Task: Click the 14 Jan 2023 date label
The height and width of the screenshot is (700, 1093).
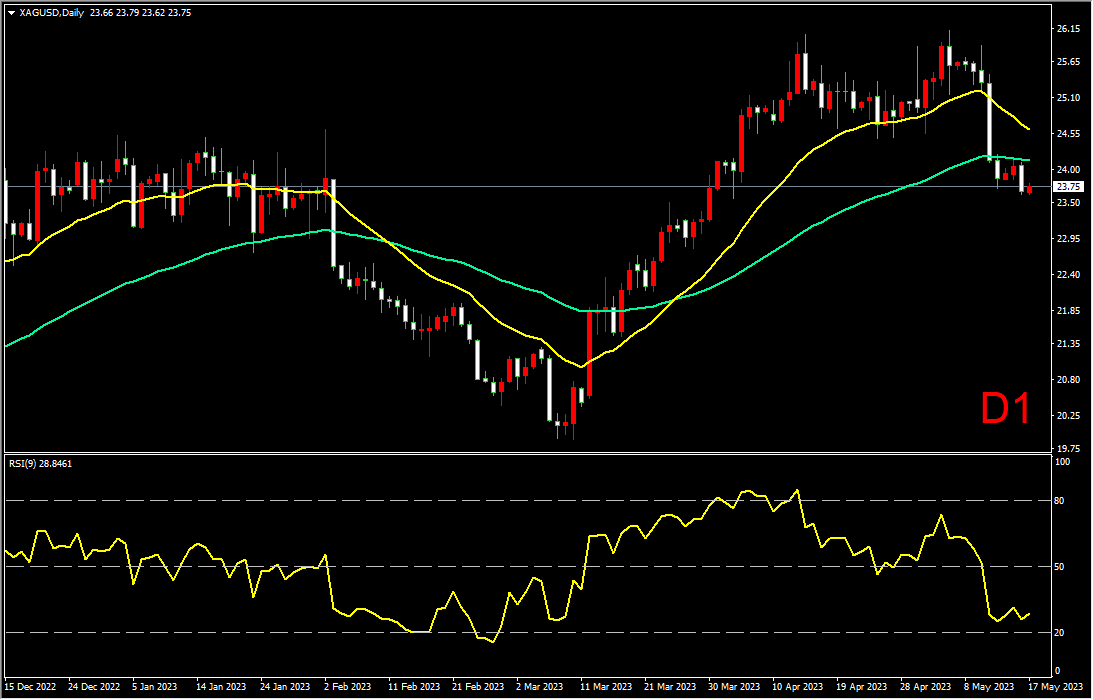Action: coord(222,687)
